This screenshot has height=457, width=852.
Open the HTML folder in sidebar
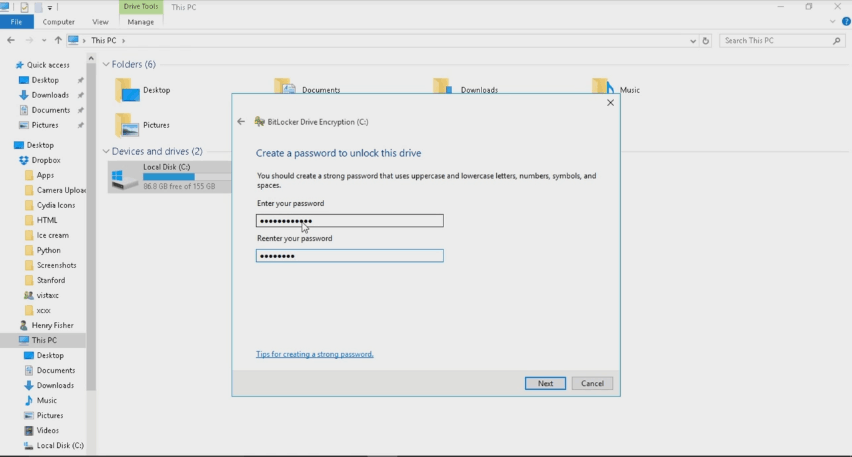(x=47, y=220)
